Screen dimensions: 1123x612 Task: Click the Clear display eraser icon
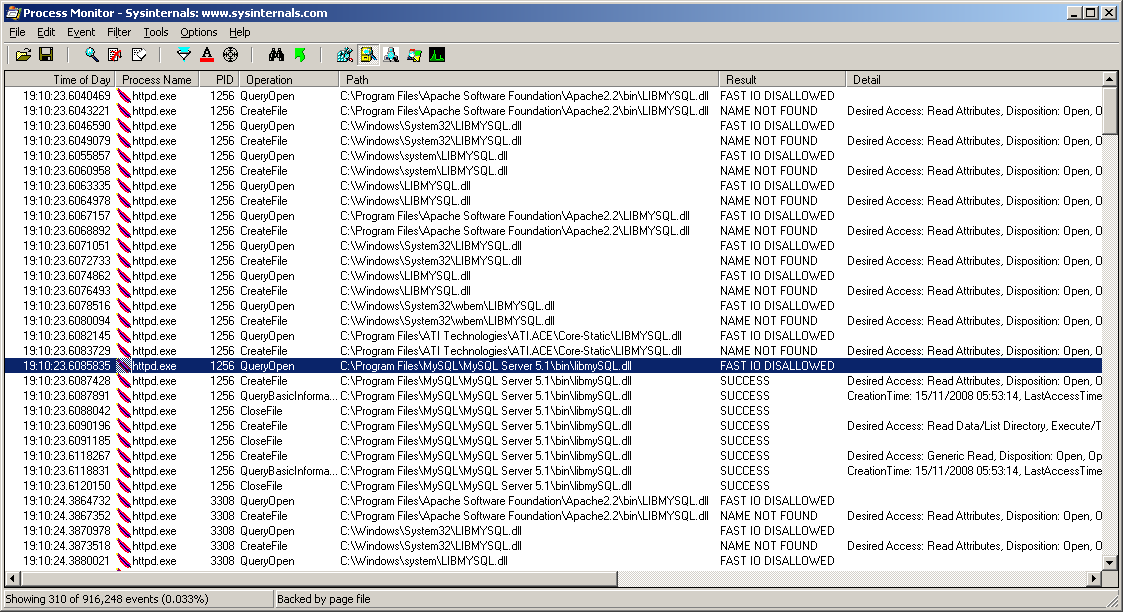(x=139, y=55)
